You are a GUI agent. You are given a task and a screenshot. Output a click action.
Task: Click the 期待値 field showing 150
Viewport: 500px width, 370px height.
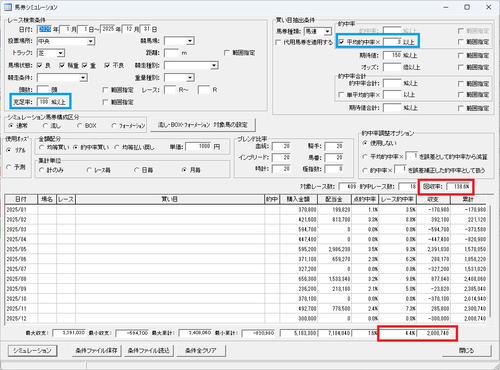coord(392,56)
